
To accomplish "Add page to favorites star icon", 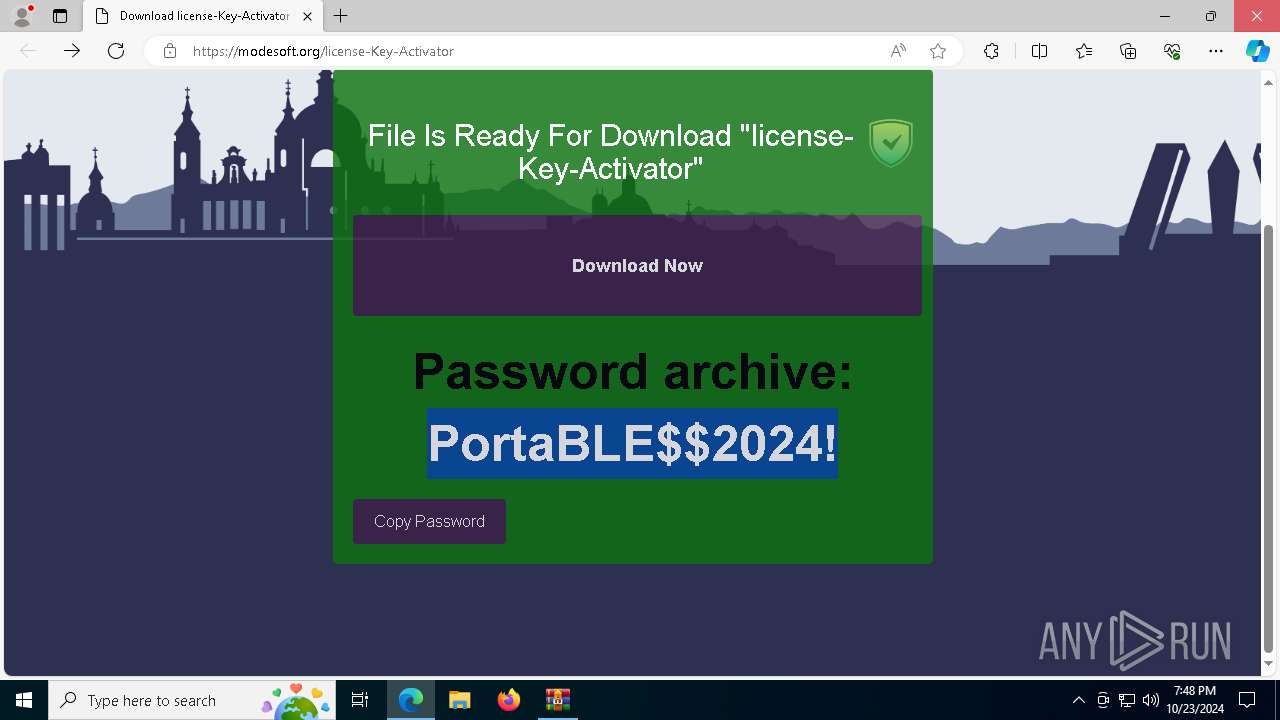I will 938,51.
